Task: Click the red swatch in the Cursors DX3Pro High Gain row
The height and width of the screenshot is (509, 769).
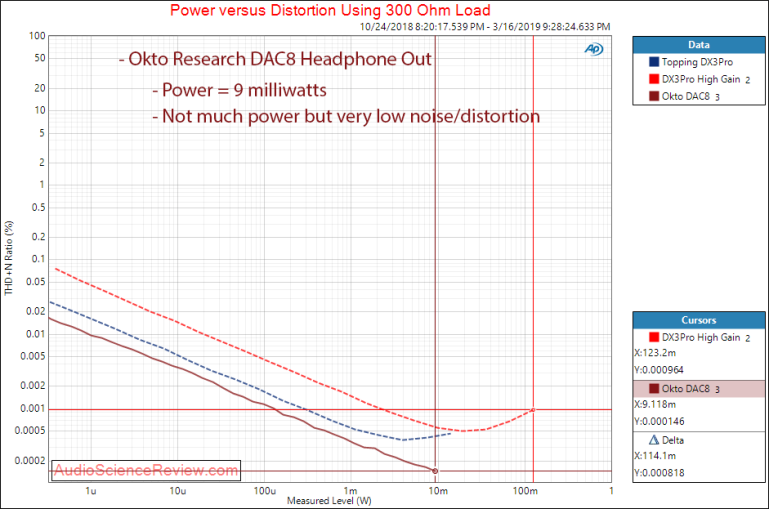Action: (x=654, y=337)
